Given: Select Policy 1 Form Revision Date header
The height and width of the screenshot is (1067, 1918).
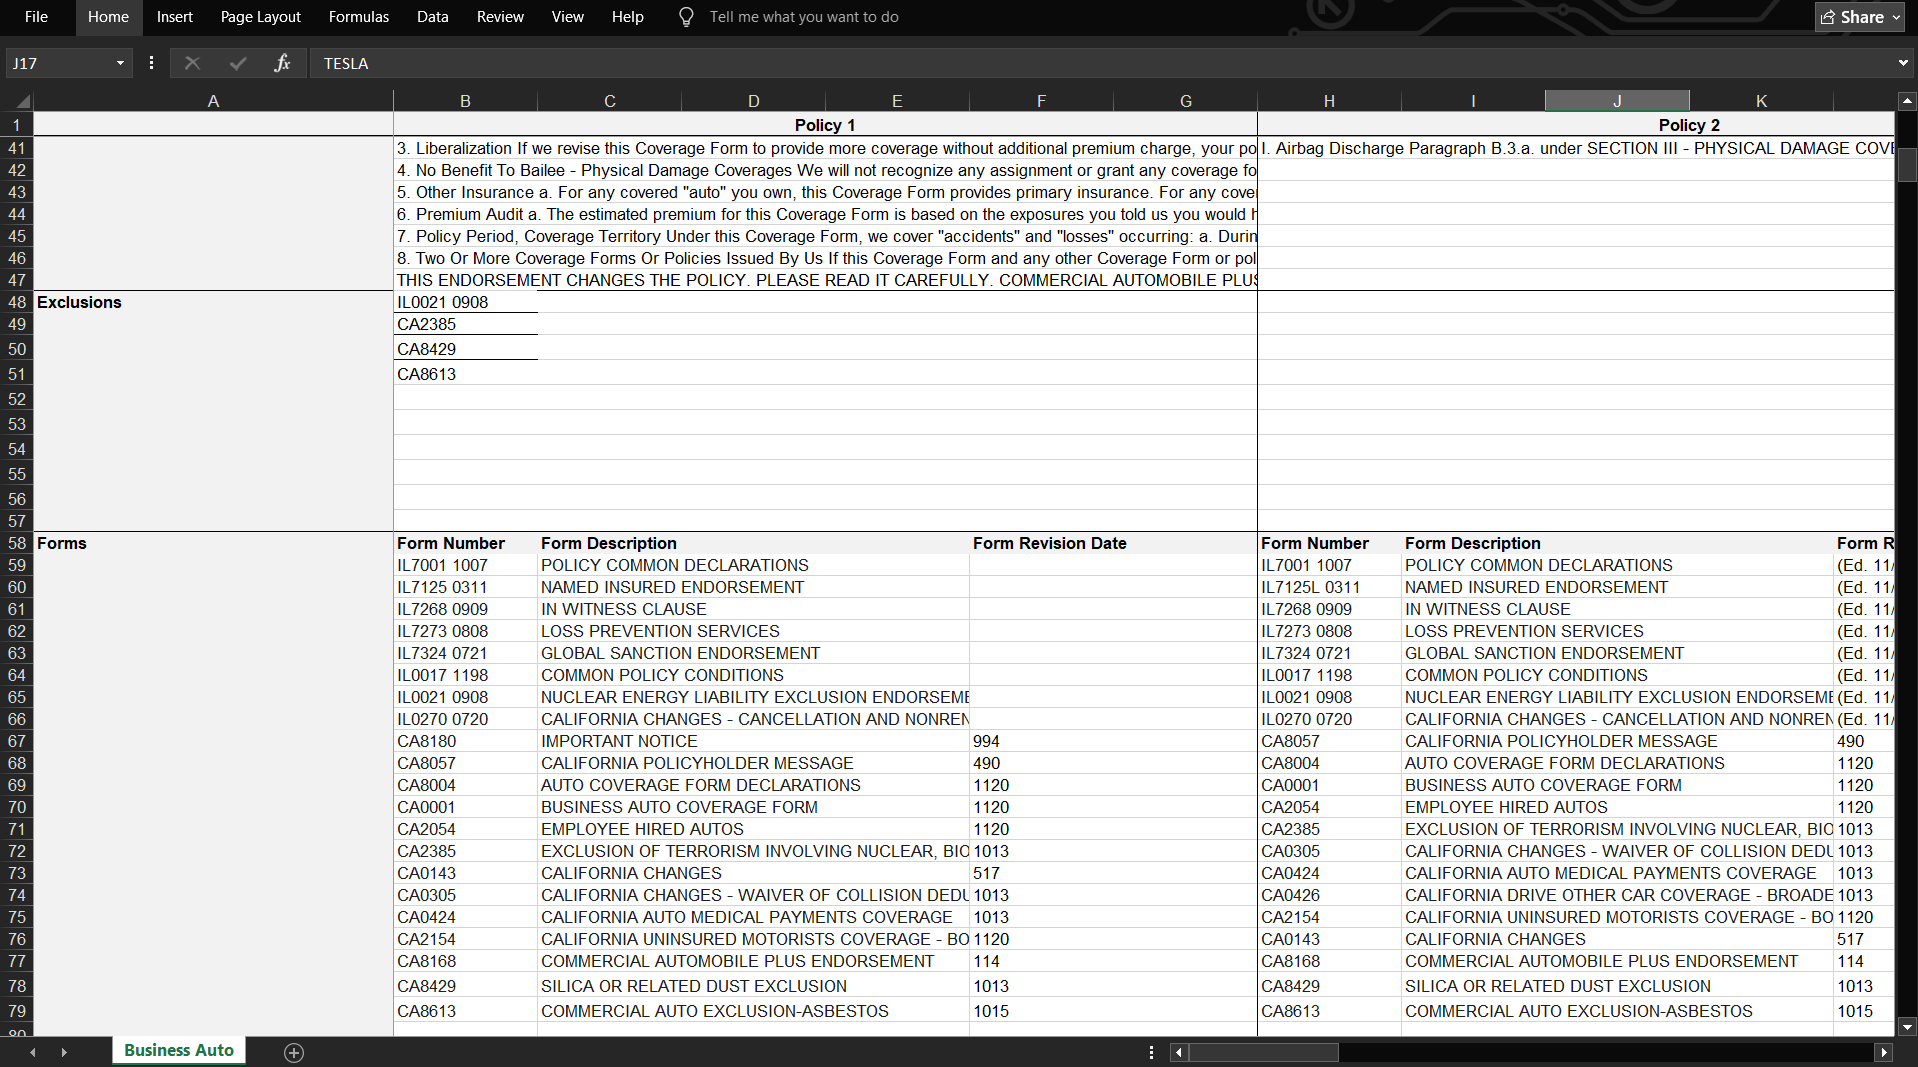Looking at the screenshot, I should click(1113, 543).
